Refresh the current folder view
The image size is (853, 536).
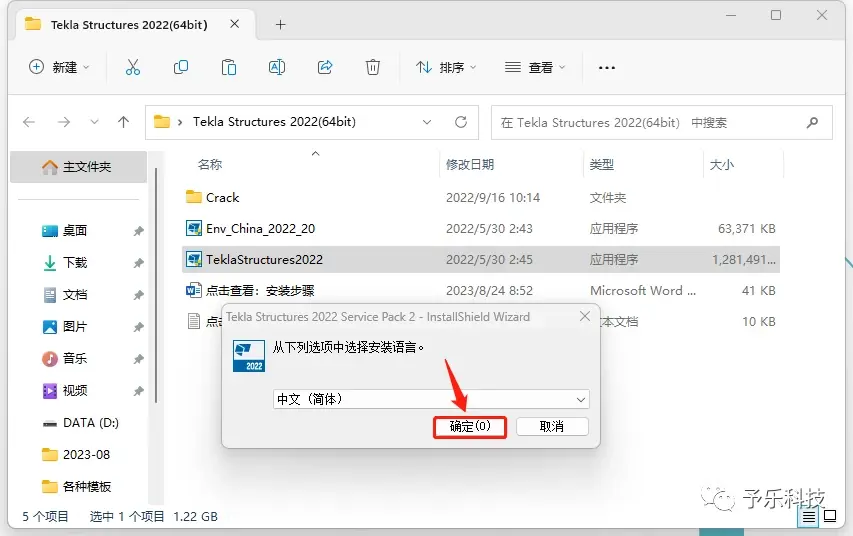tap(461, 122)
